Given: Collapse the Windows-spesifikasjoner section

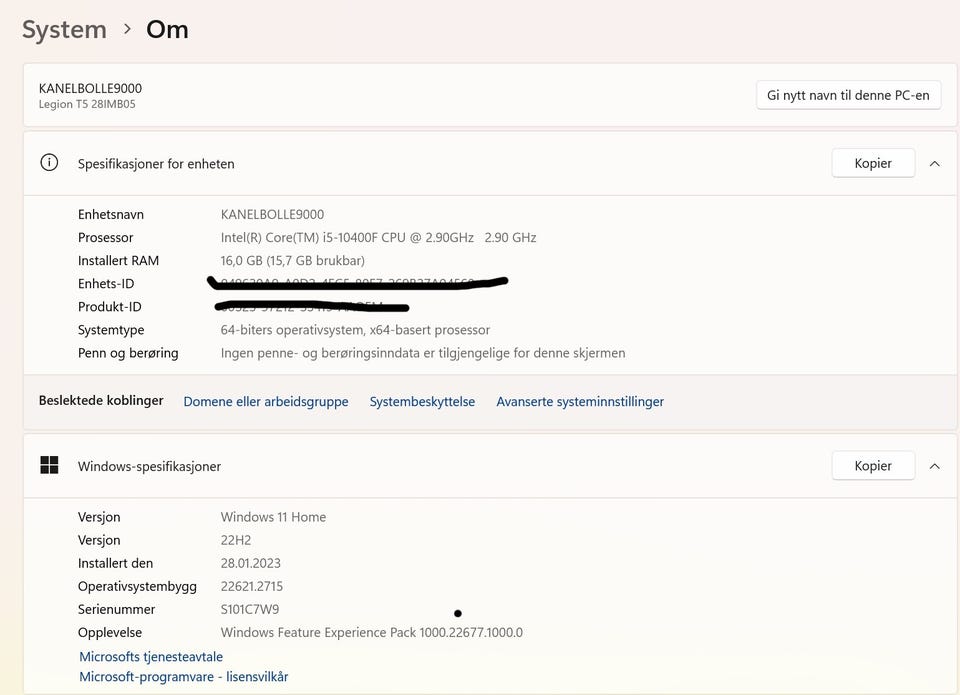Looking at the screenshot, I should pos(934,466).
